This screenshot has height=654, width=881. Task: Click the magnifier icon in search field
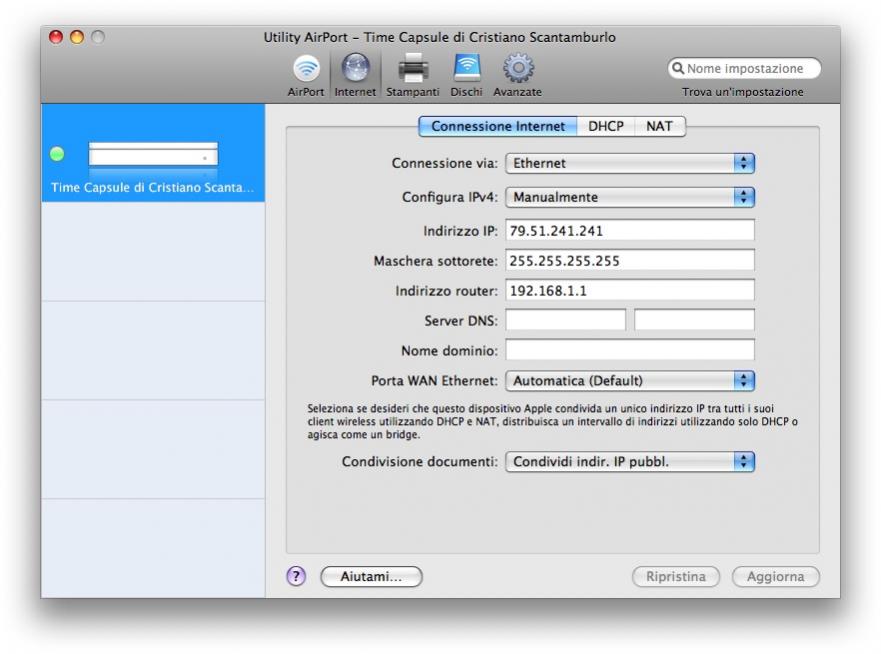pyautogui.click(x=678, y=68)
